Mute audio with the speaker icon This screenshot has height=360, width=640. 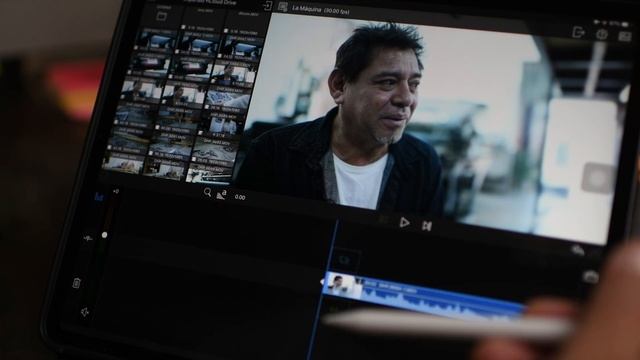(x=85, y=312)
